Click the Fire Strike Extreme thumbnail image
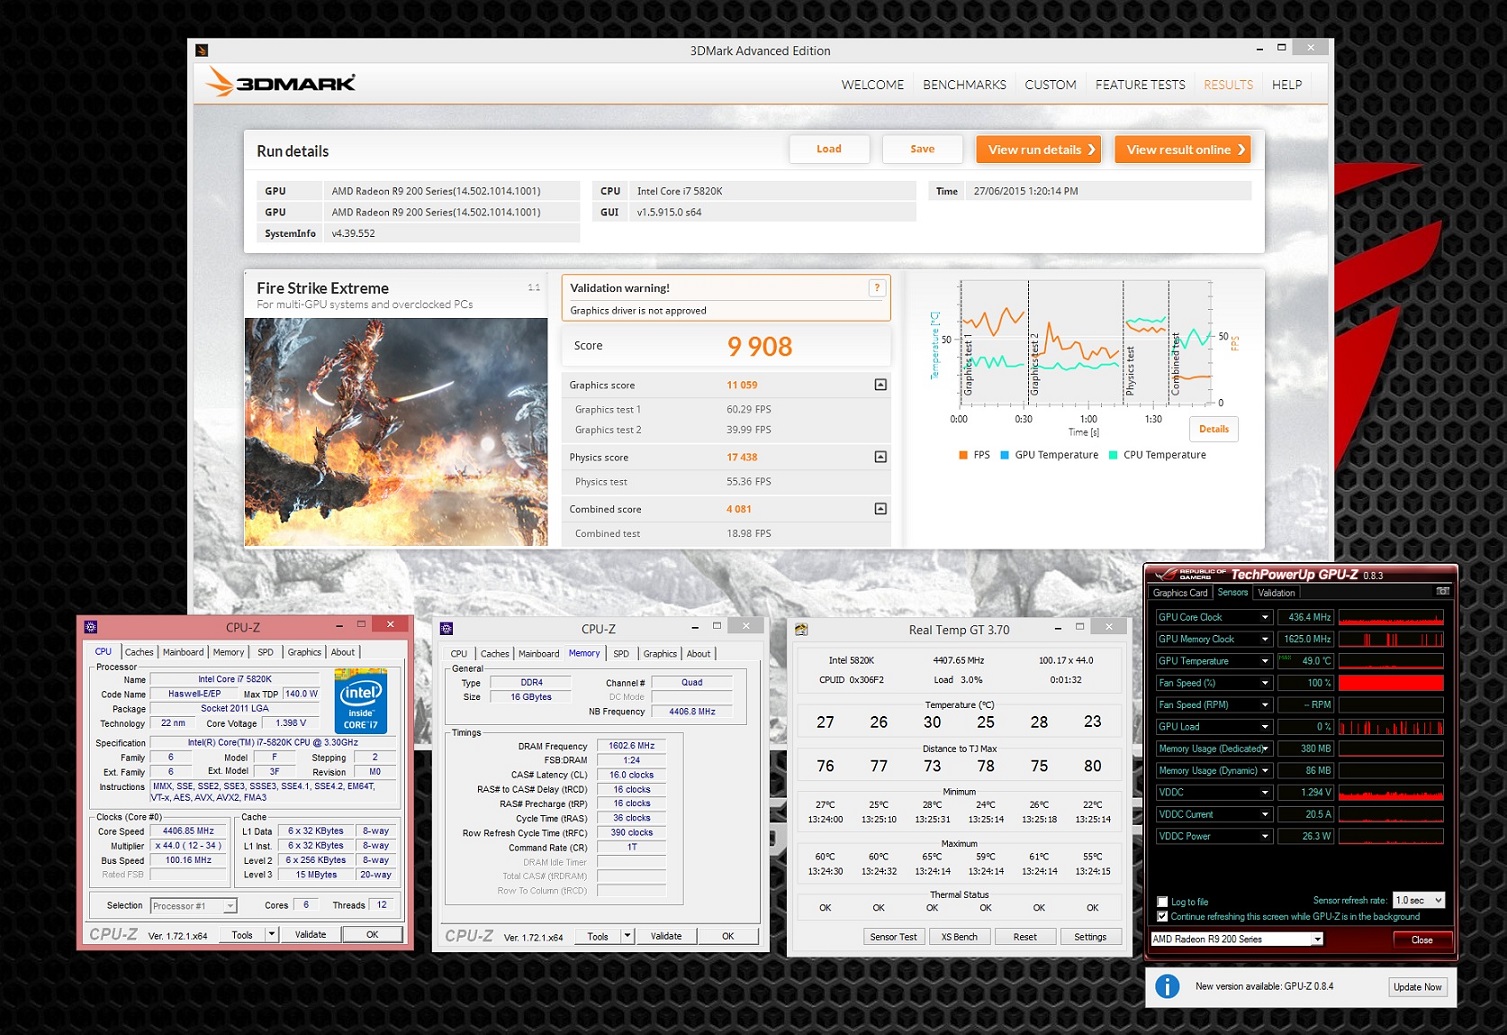 pyautogui.click(x=396, y=432)
